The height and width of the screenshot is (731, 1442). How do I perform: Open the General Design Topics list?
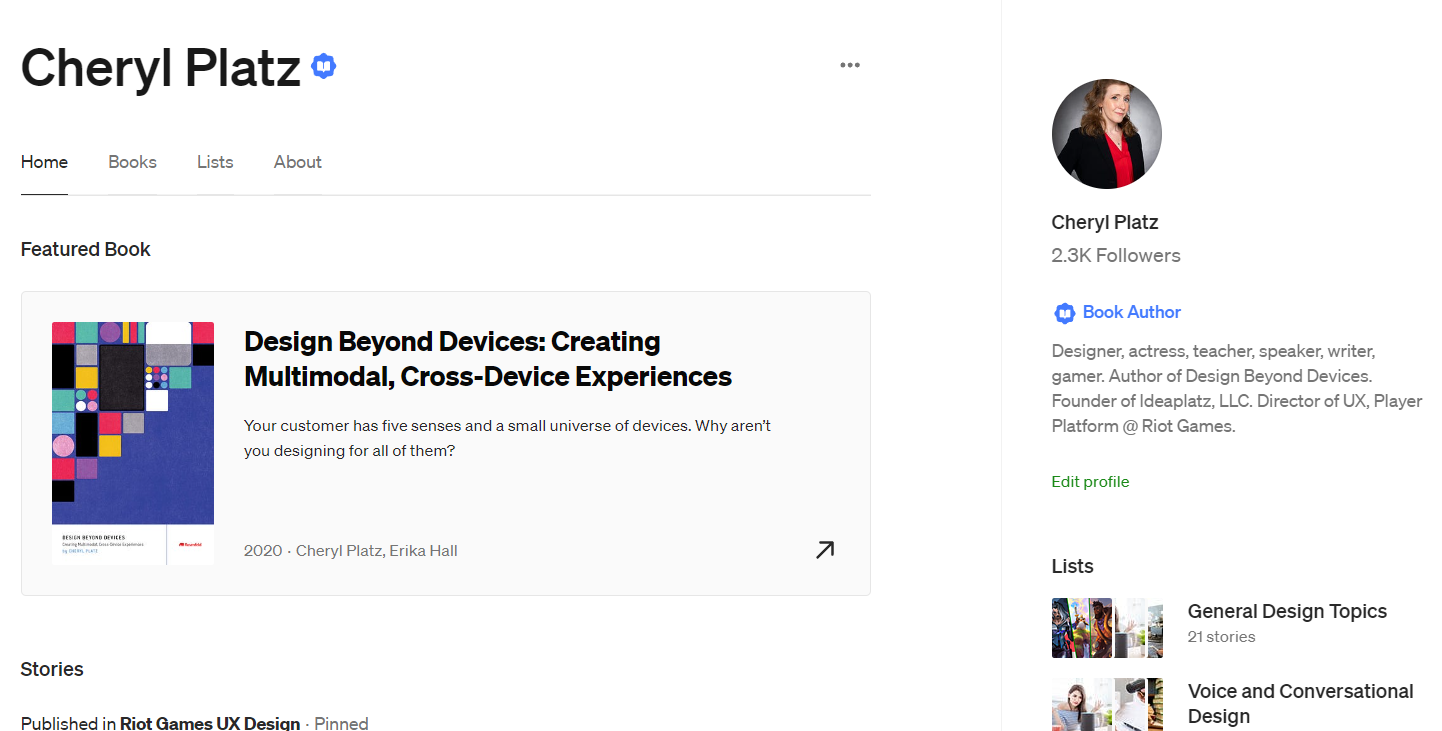[x=1286, y=611]
